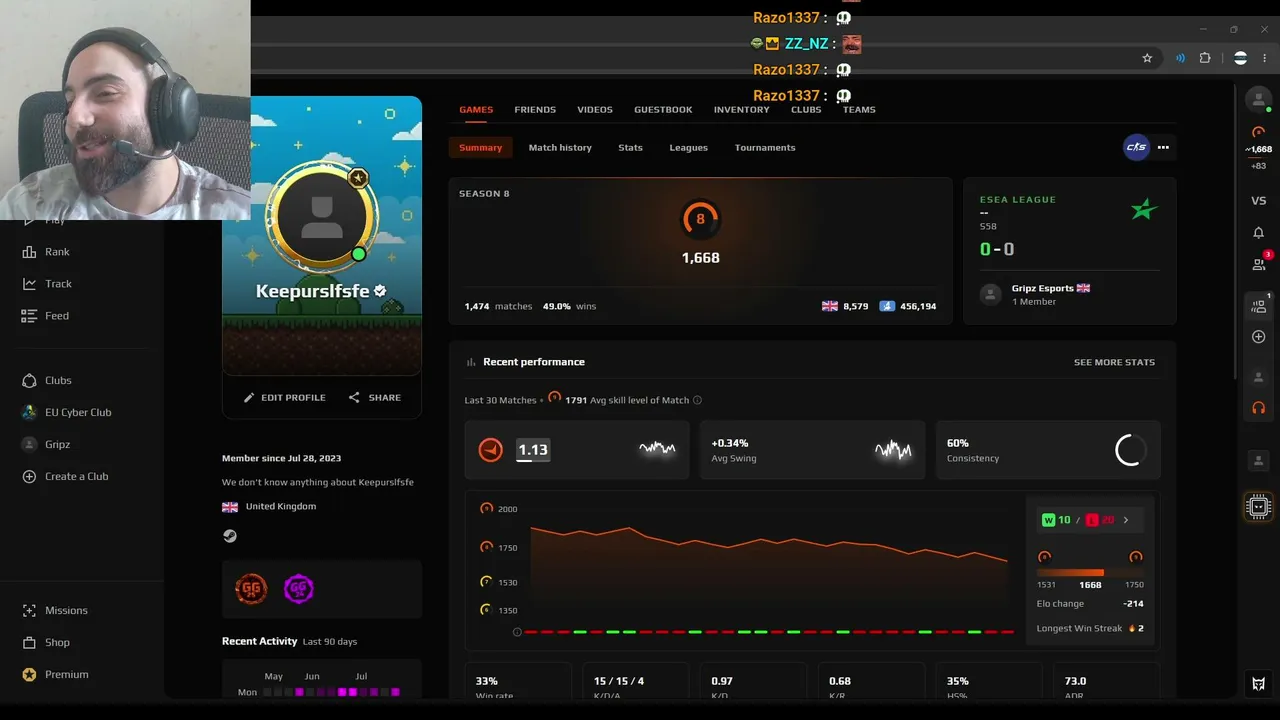The height and width of the screenshot is (720, 1280).
Task: Click the Edit Profile button
Action: 285,398
